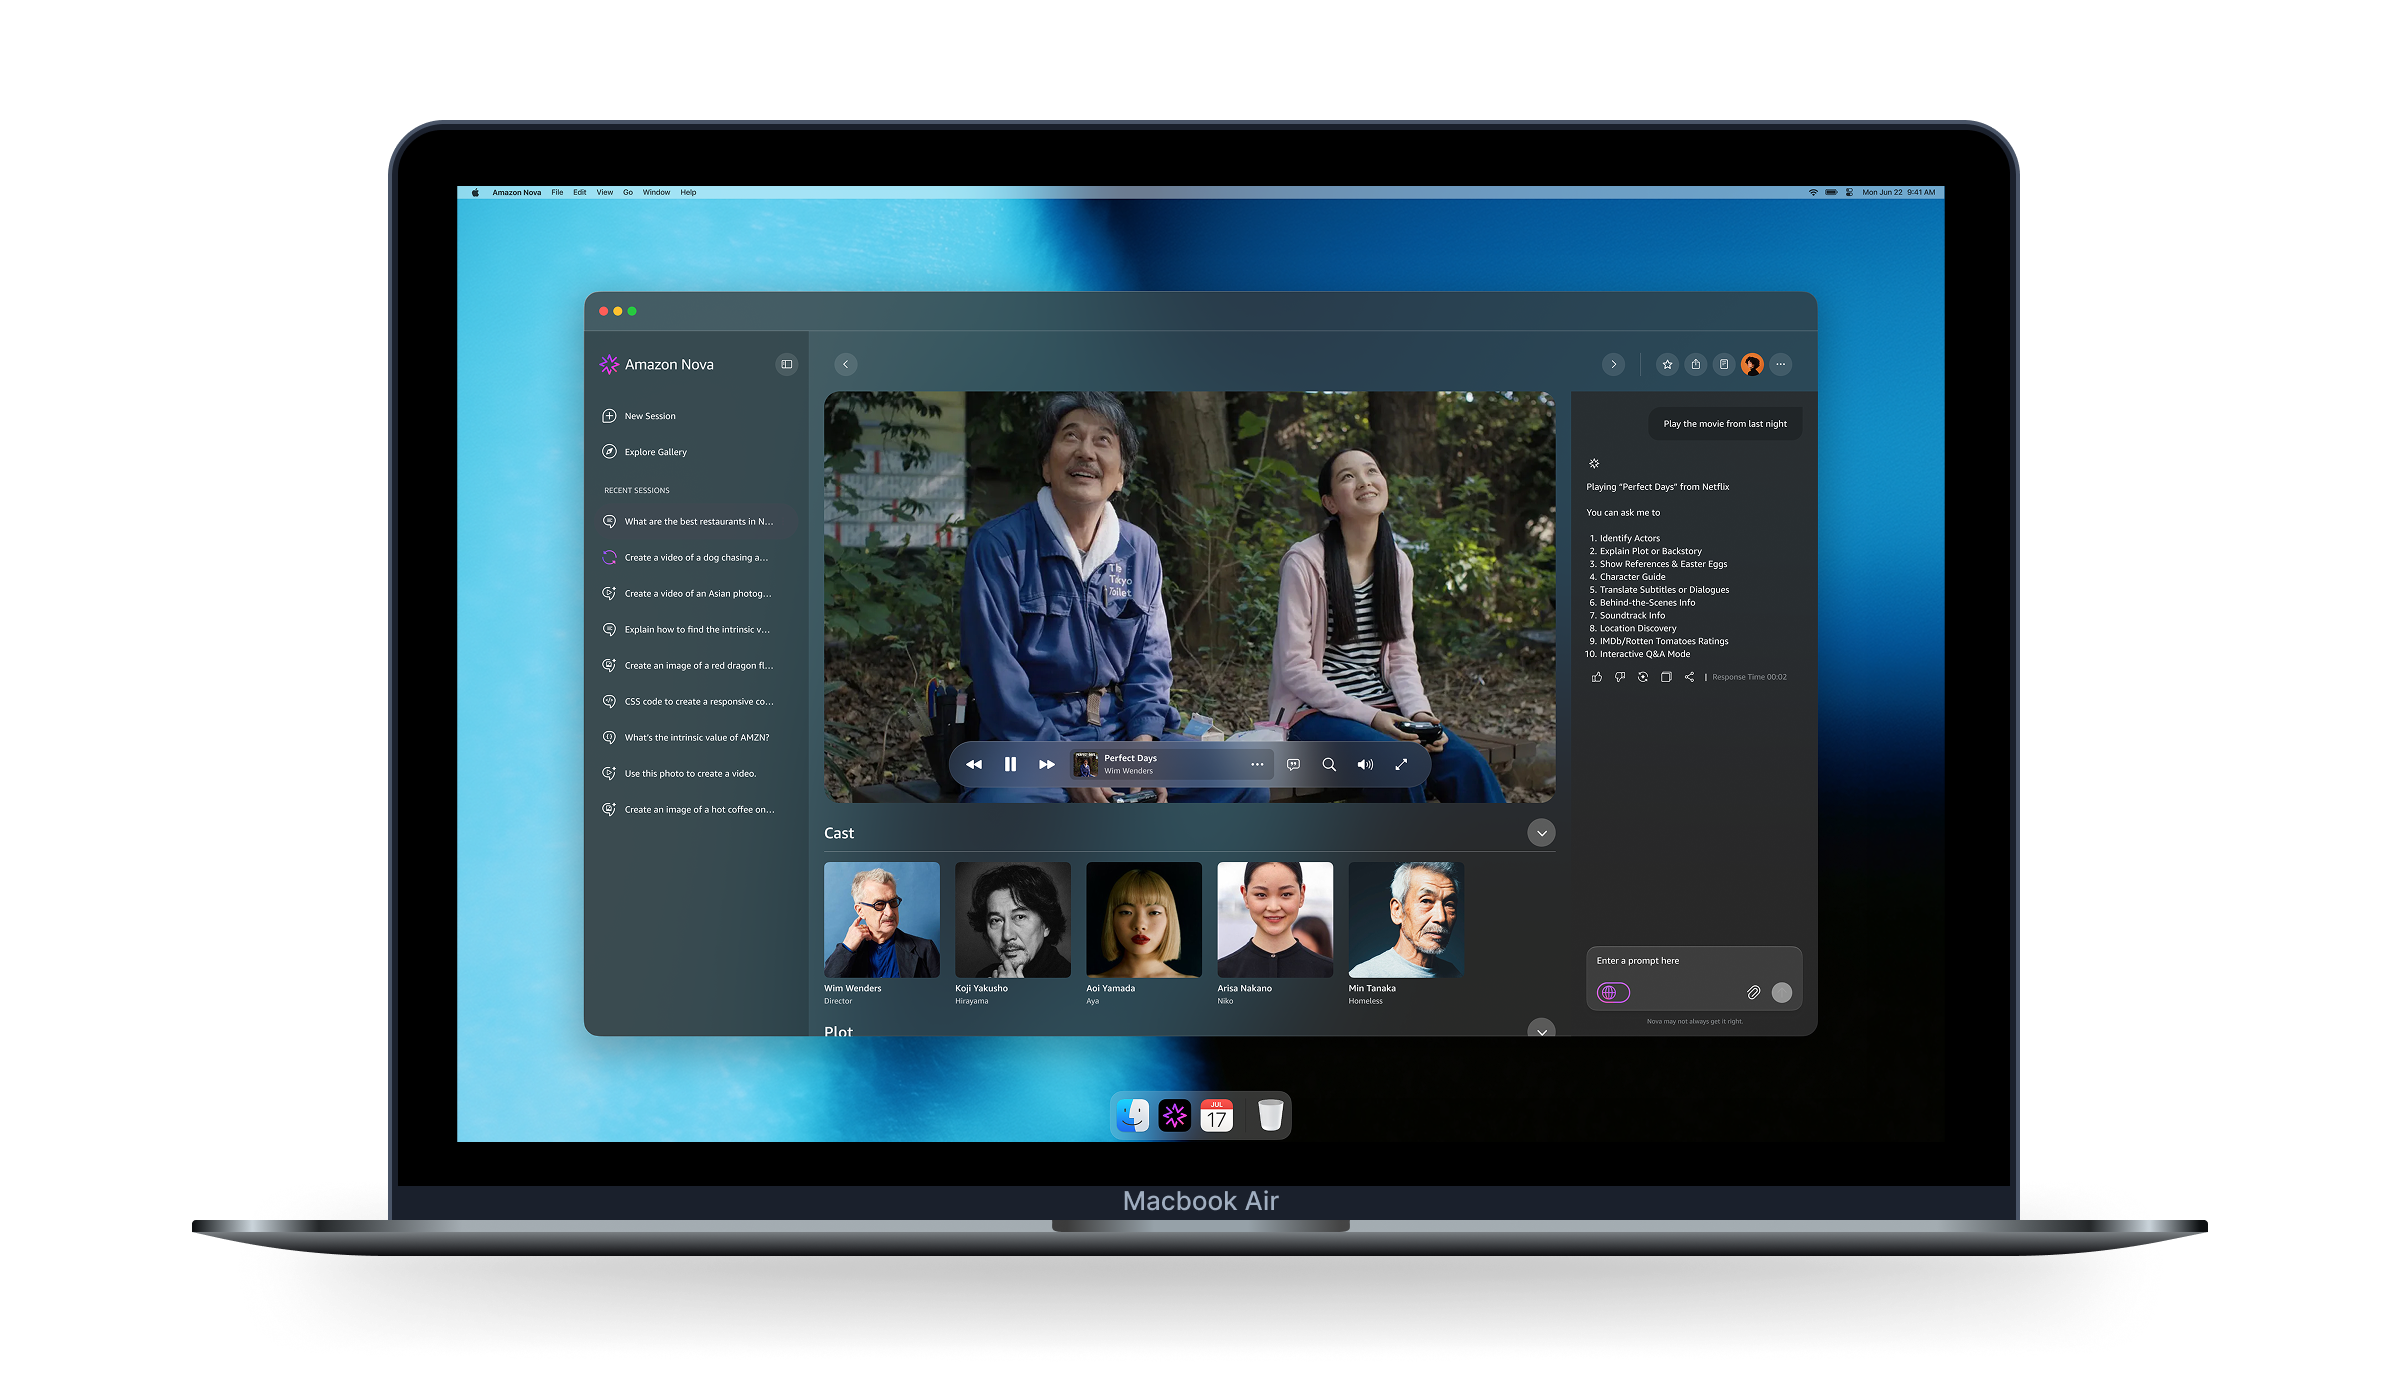Screen dimensions: 2400x1398
Task: Click the favorite star icon in top toolbar
Action: pyautogui.click(x=1667, y=365)
